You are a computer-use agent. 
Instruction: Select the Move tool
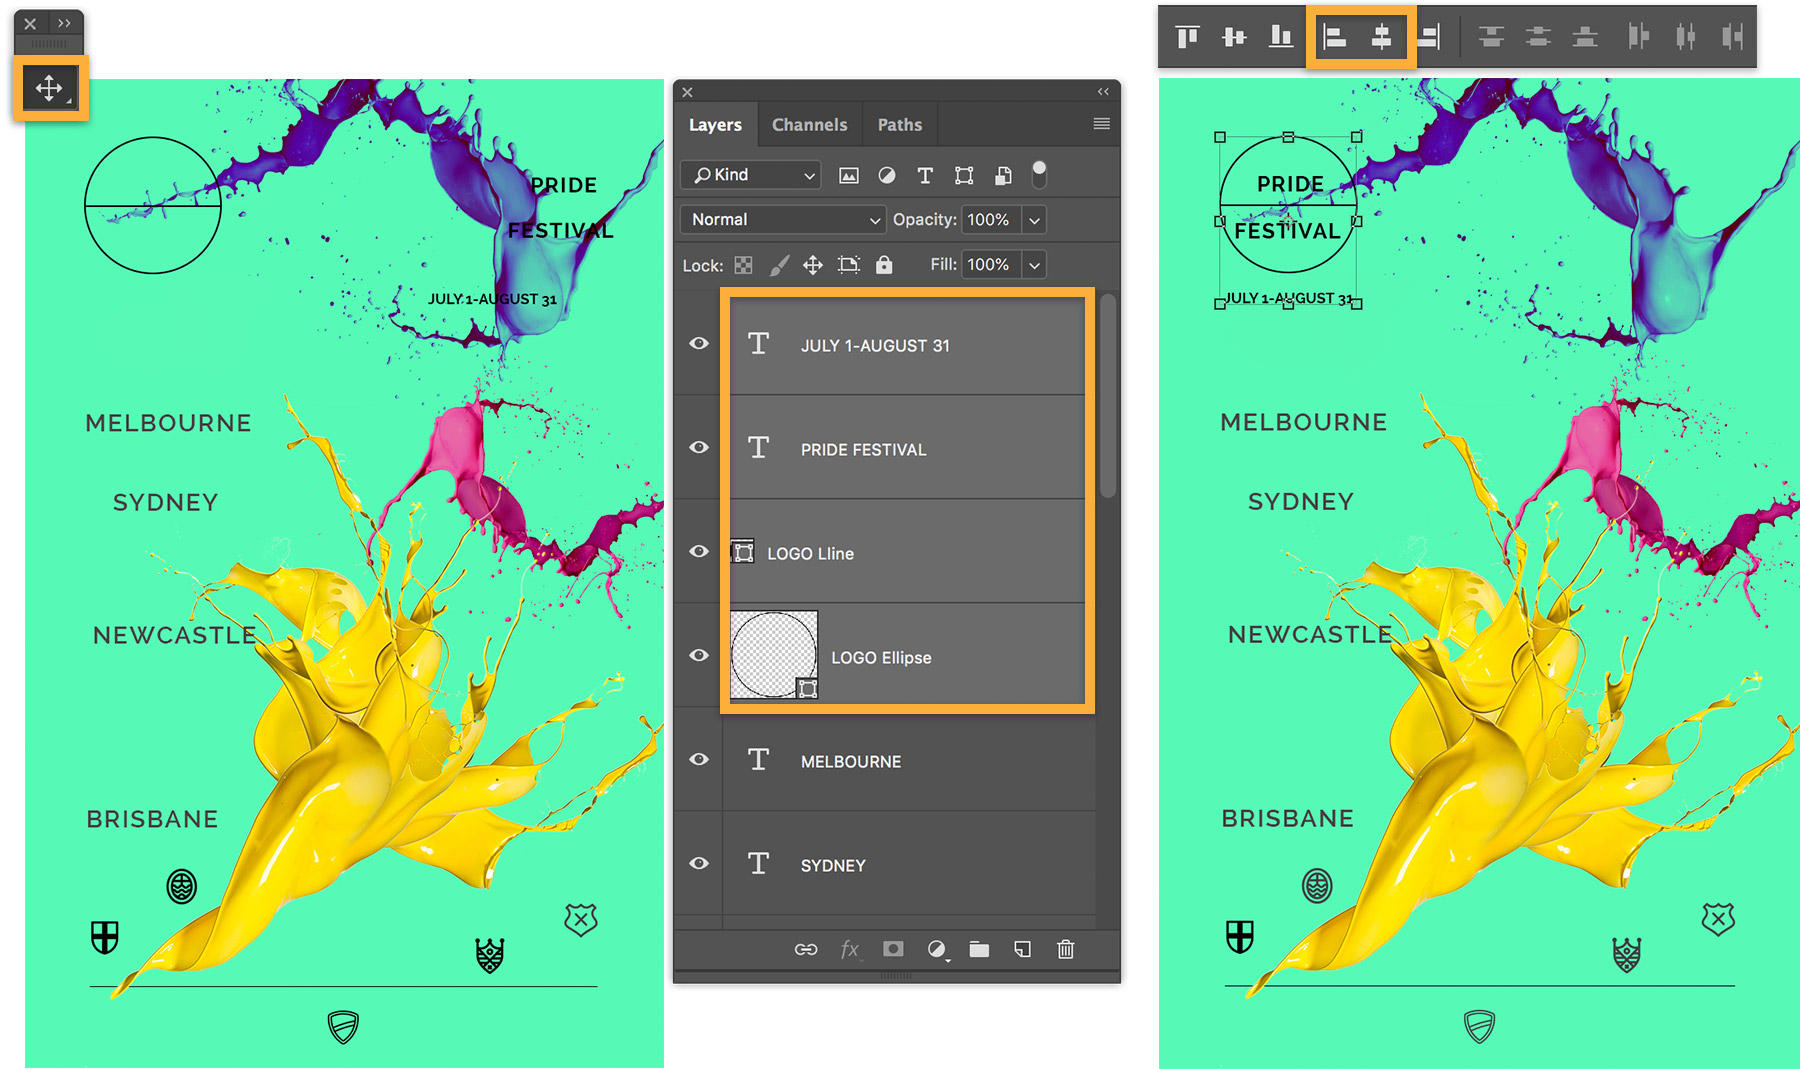click(x=49, y=88)
